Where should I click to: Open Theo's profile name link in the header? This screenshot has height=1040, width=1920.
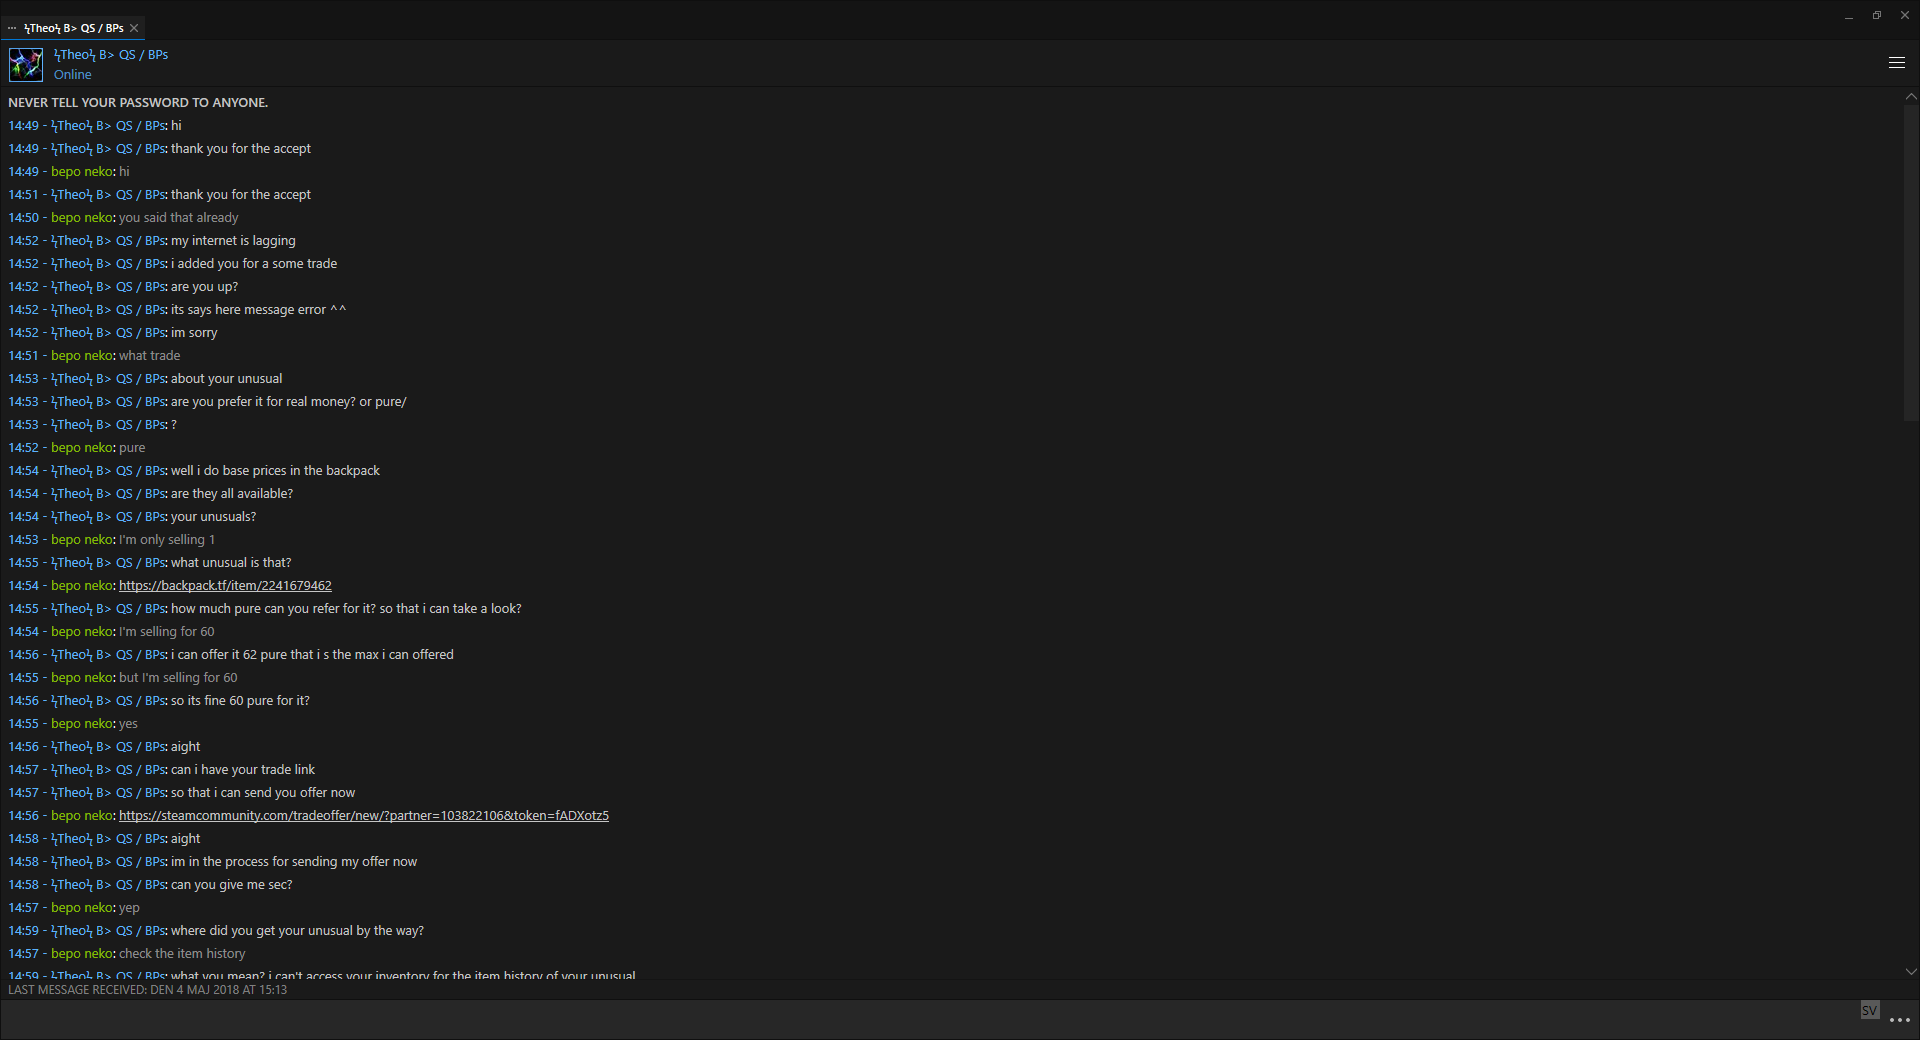[111, 55]
